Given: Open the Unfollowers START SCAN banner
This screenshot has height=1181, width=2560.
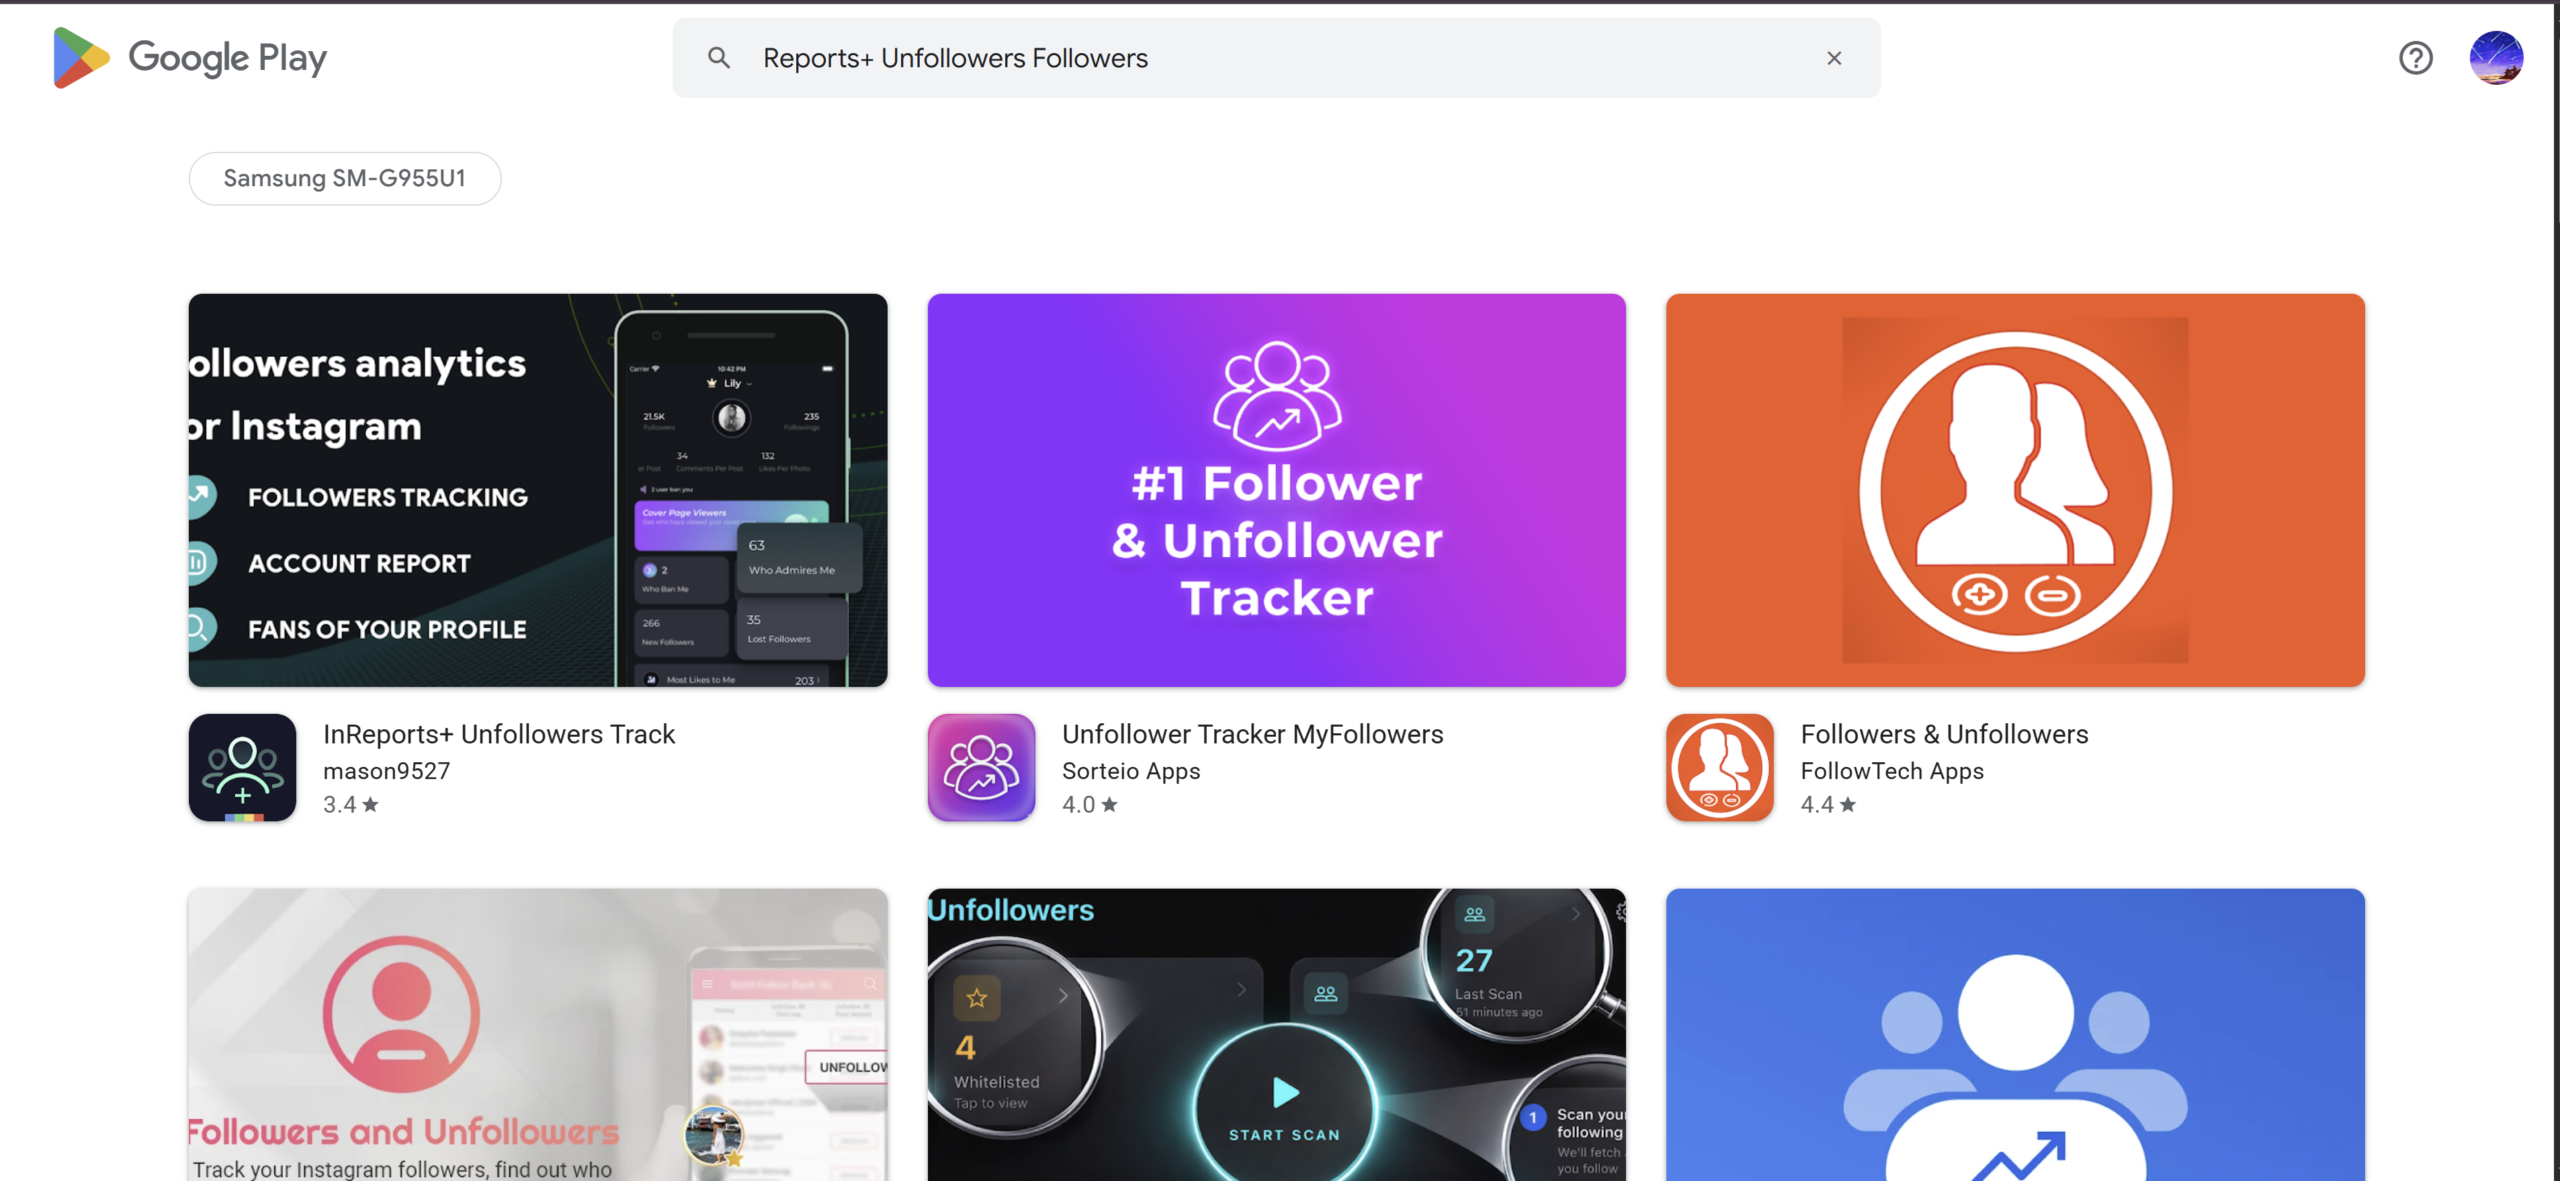Looking at the screenshot, I should coord(1276,1034).
